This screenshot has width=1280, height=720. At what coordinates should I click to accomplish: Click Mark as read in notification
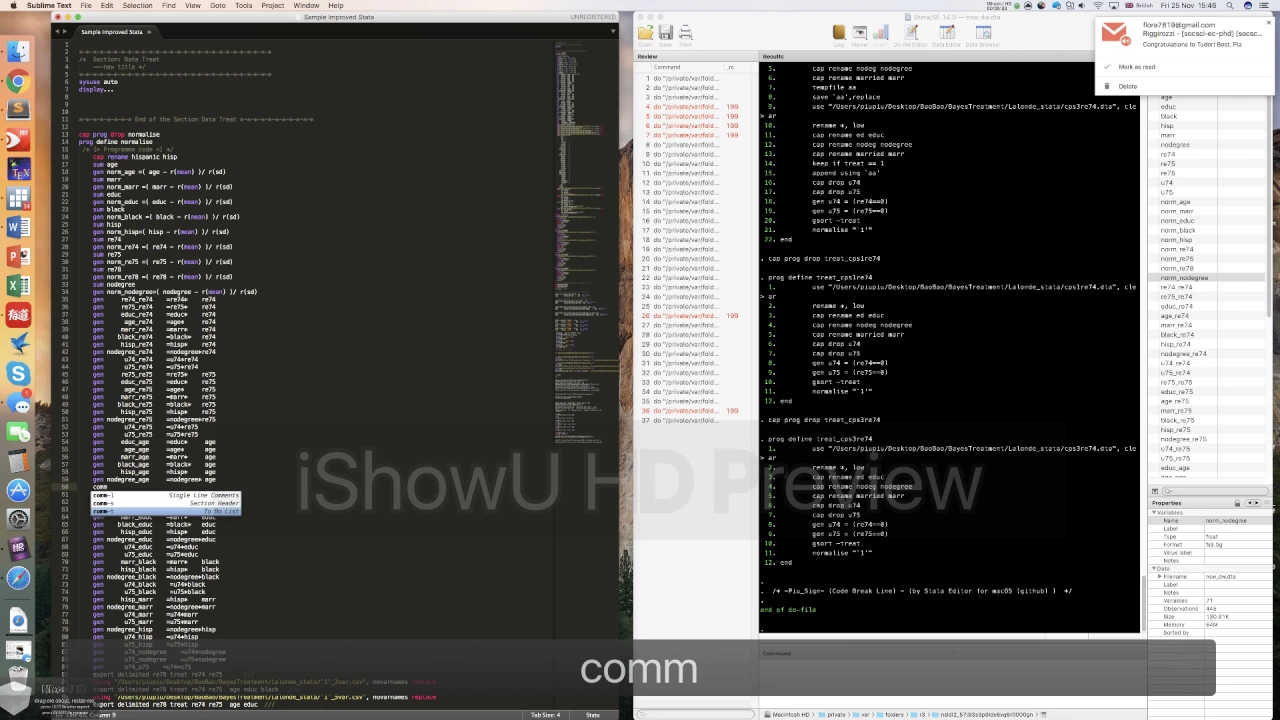[x=1137, y=67]
